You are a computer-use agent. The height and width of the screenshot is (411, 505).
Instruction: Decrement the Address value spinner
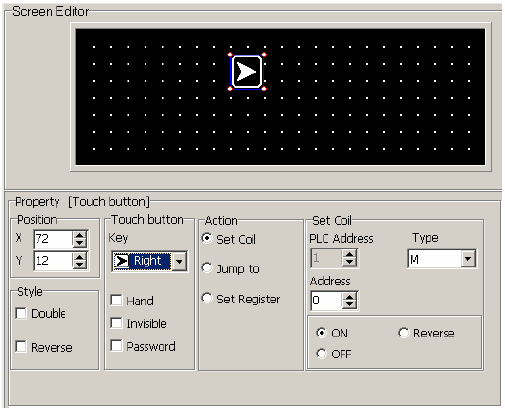pyautogui.click(x=349, y=304)
